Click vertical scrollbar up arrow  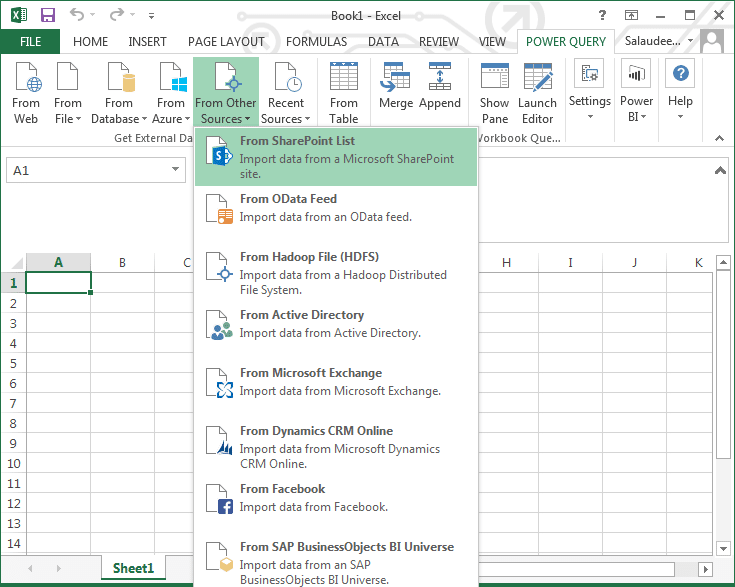[x=723, y=263]
